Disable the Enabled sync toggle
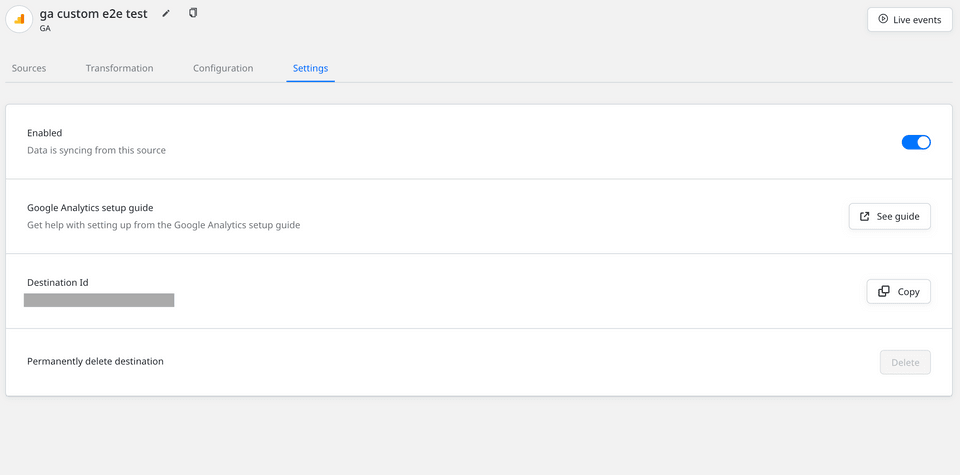This screenshot has width=960, height=475. click(x=916, y=142)
